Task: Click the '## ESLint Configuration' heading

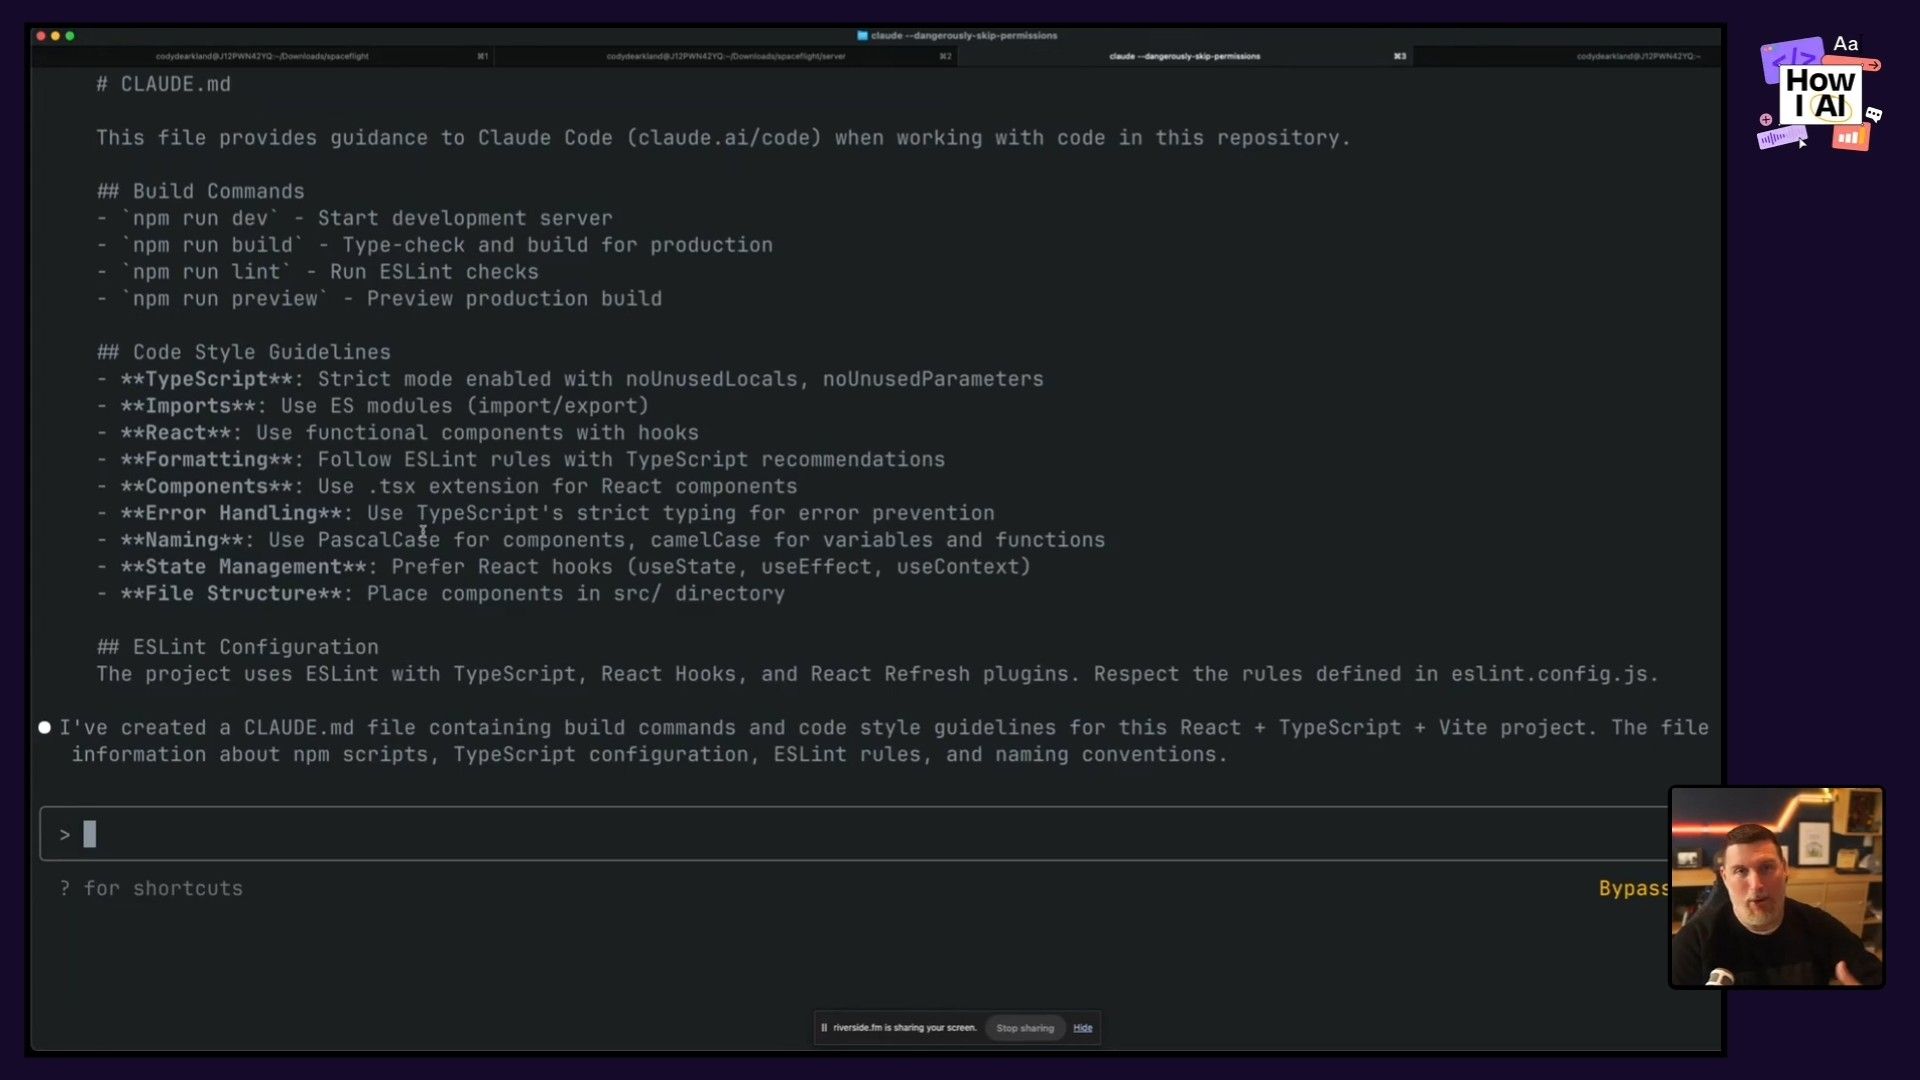Action: [x=238, y=648]
